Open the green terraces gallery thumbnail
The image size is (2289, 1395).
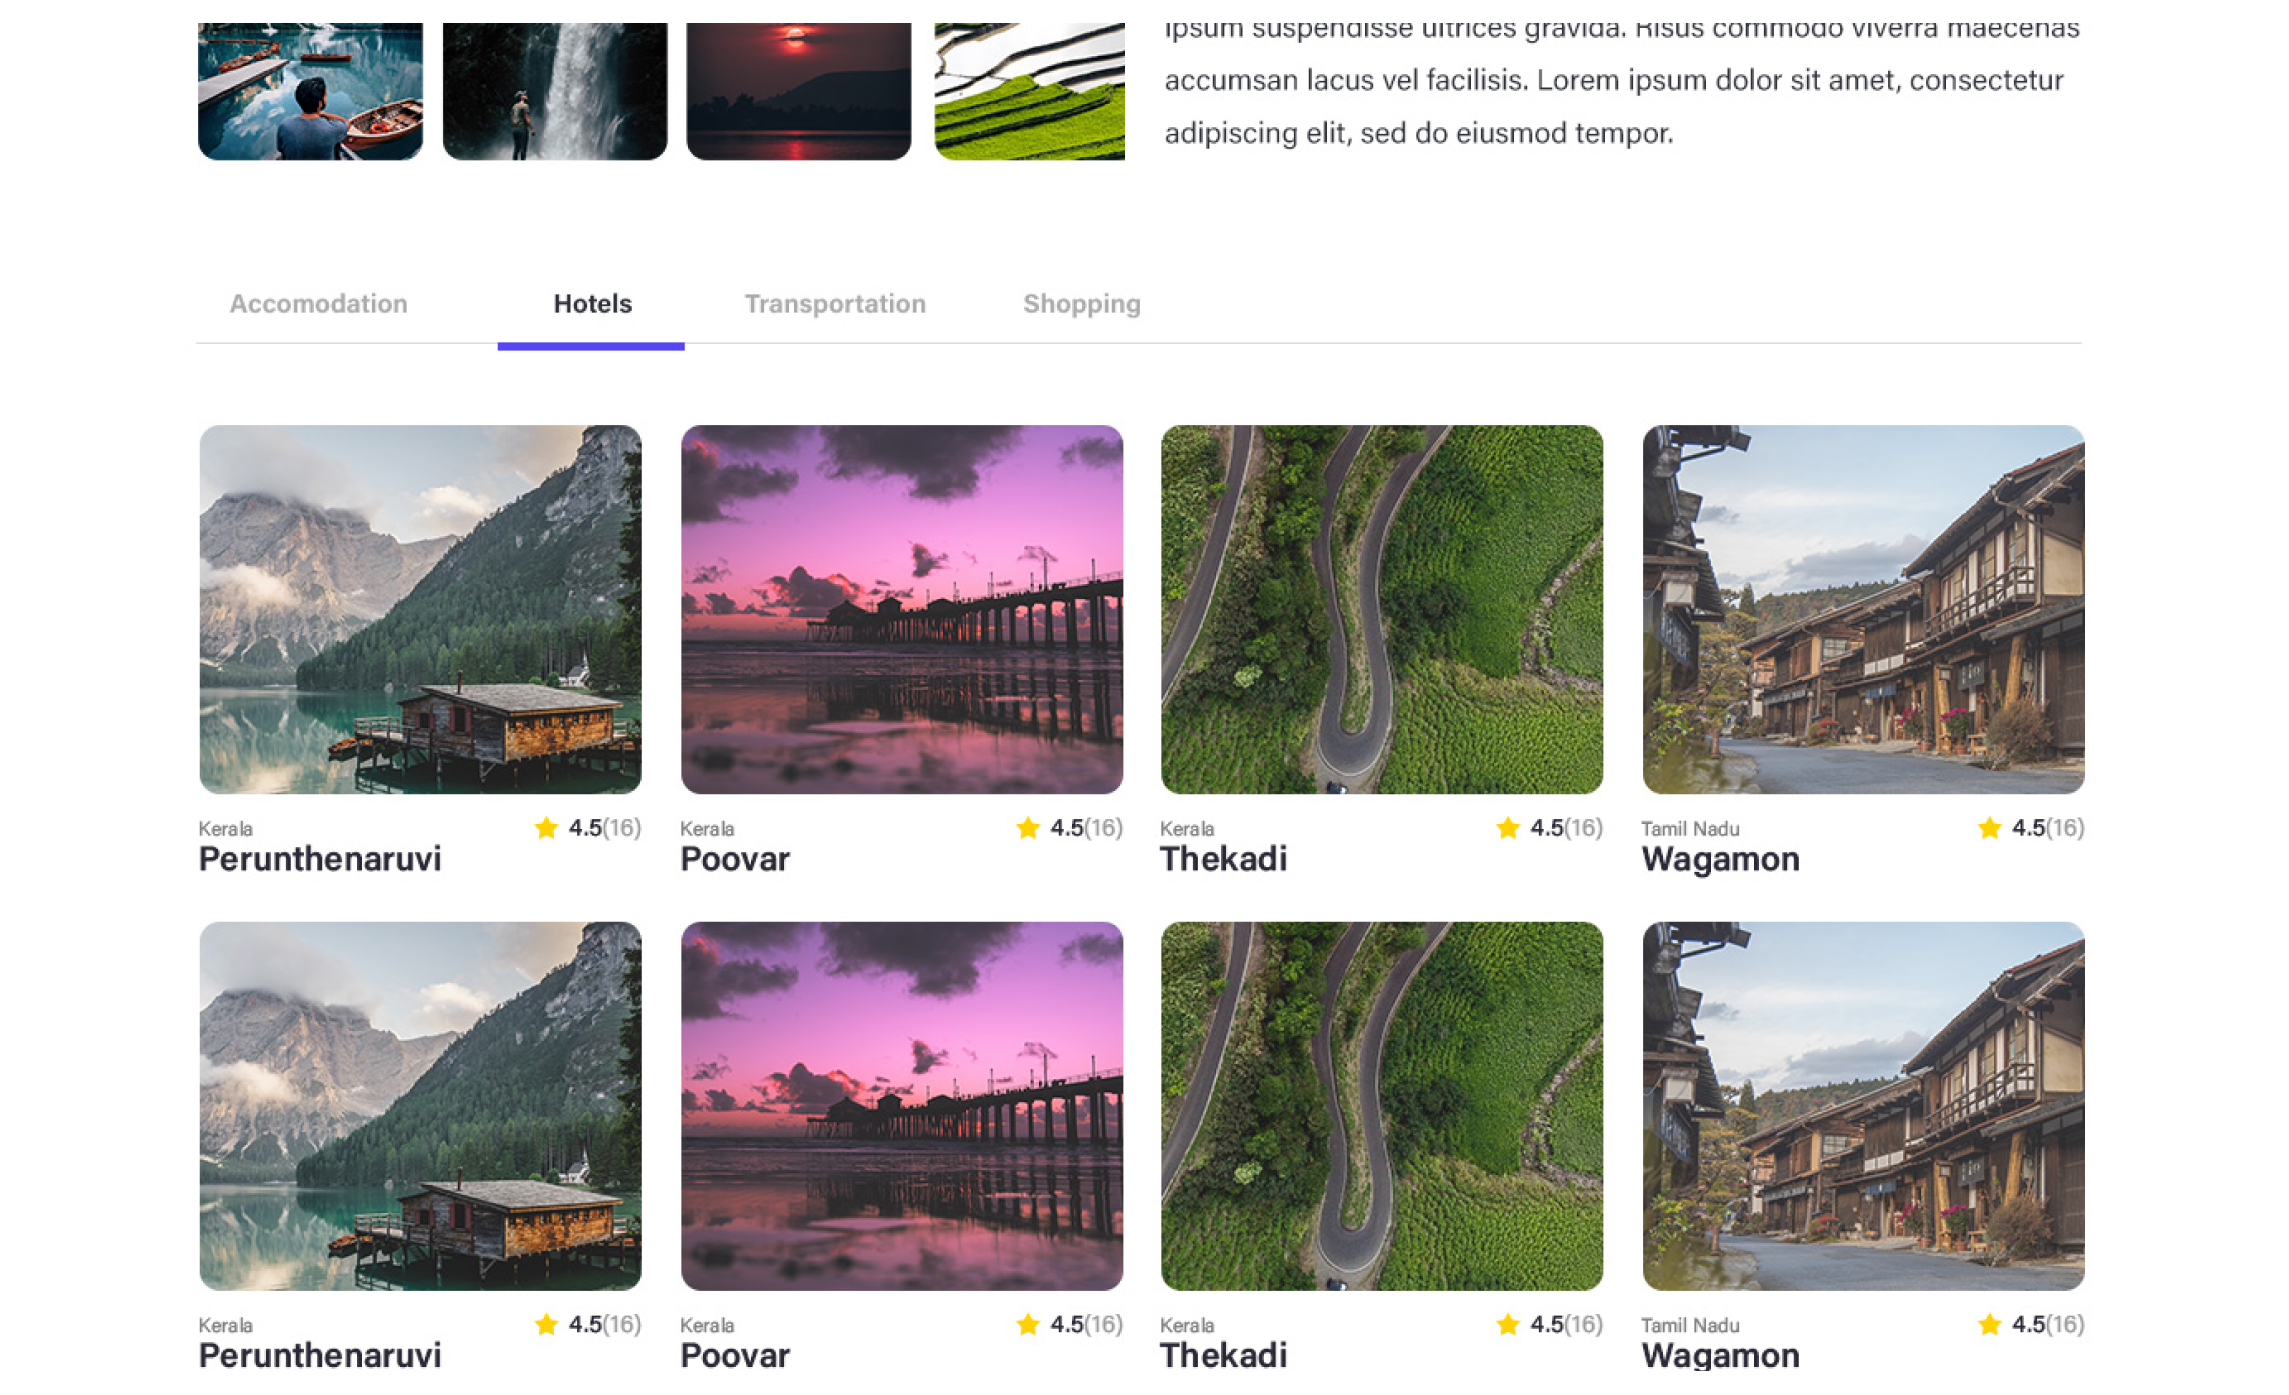click(x=1029, y=91)
